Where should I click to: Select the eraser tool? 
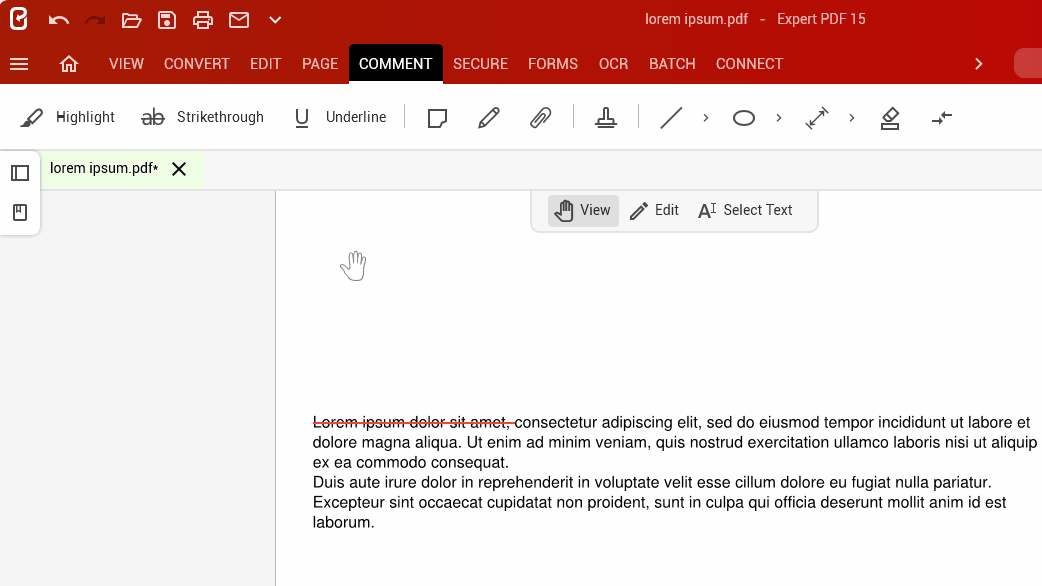point(890,118)
